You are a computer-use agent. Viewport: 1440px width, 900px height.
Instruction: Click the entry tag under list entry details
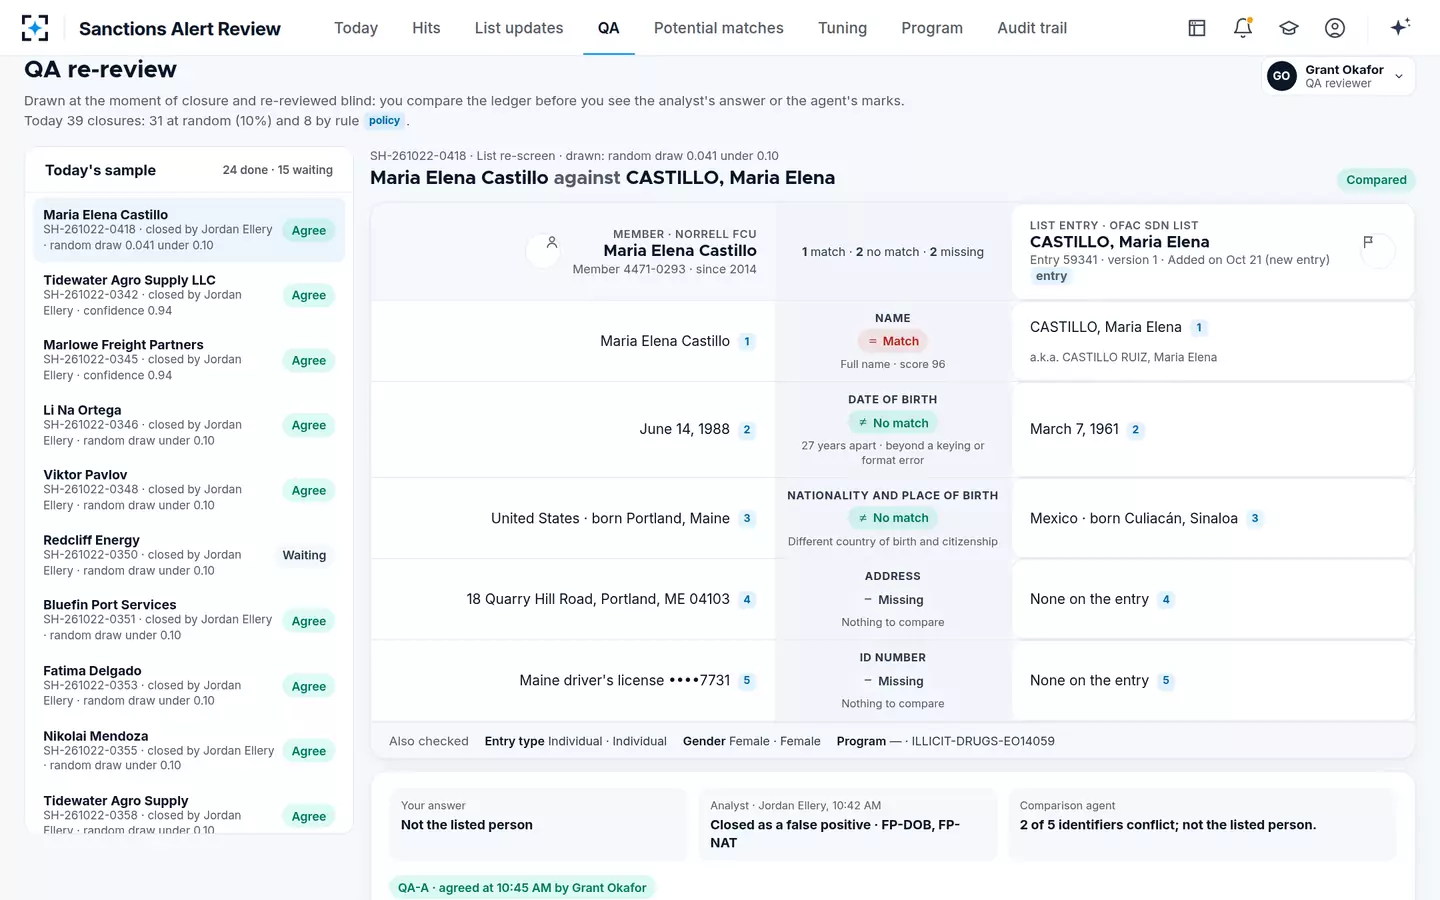(x=1051, y=277)
